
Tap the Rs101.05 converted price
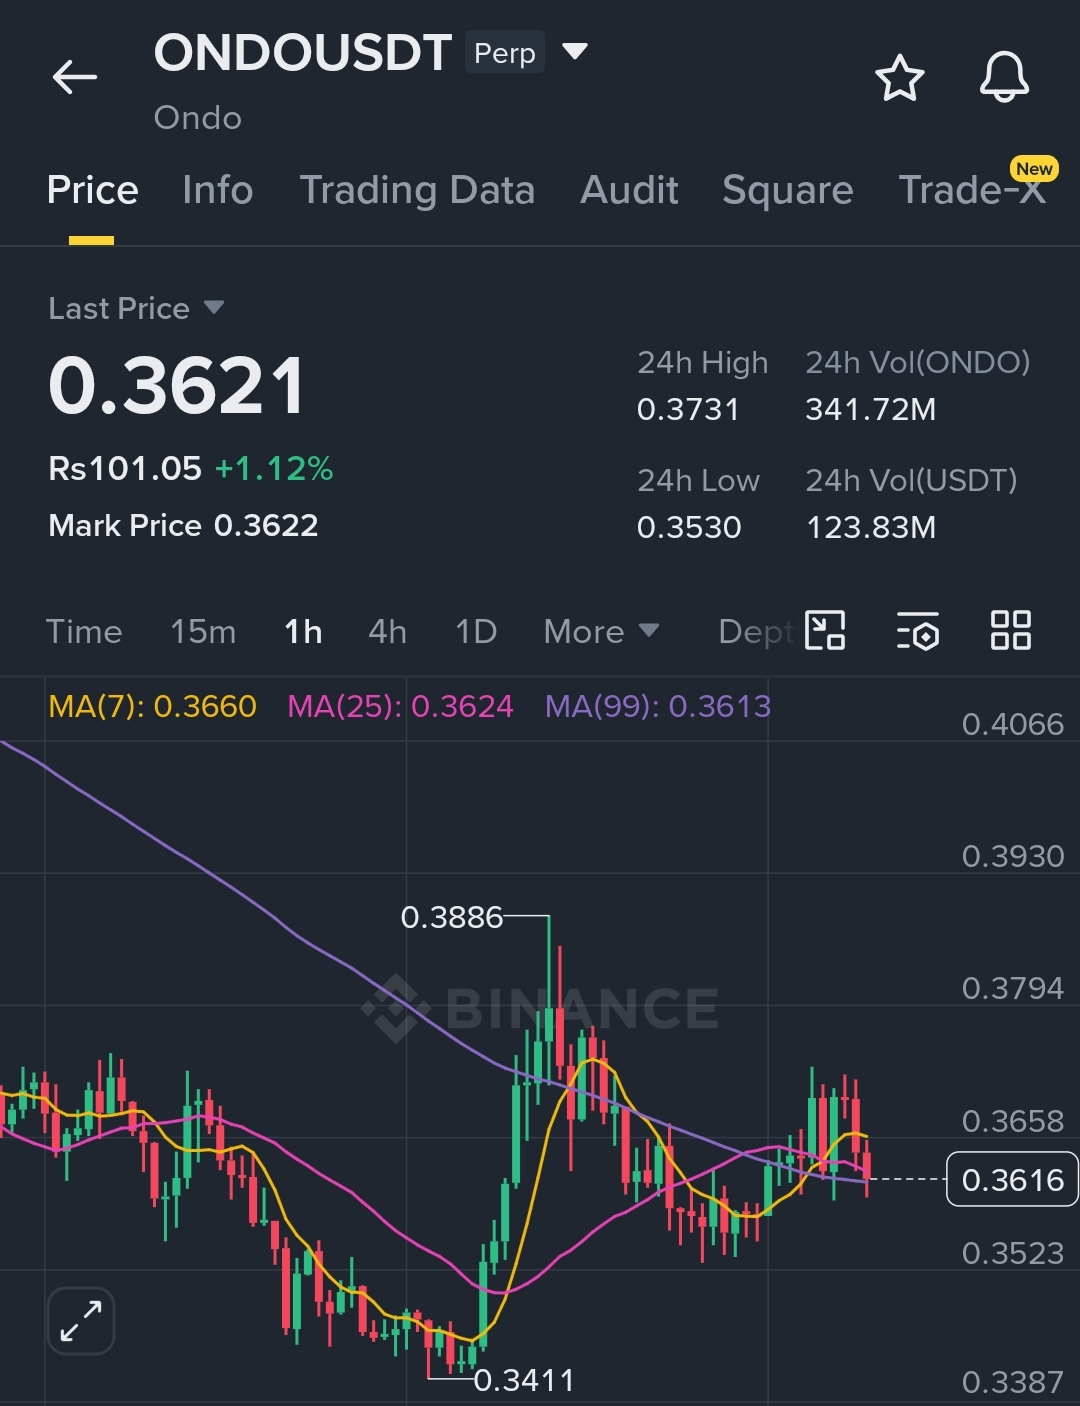pos(125,468)
